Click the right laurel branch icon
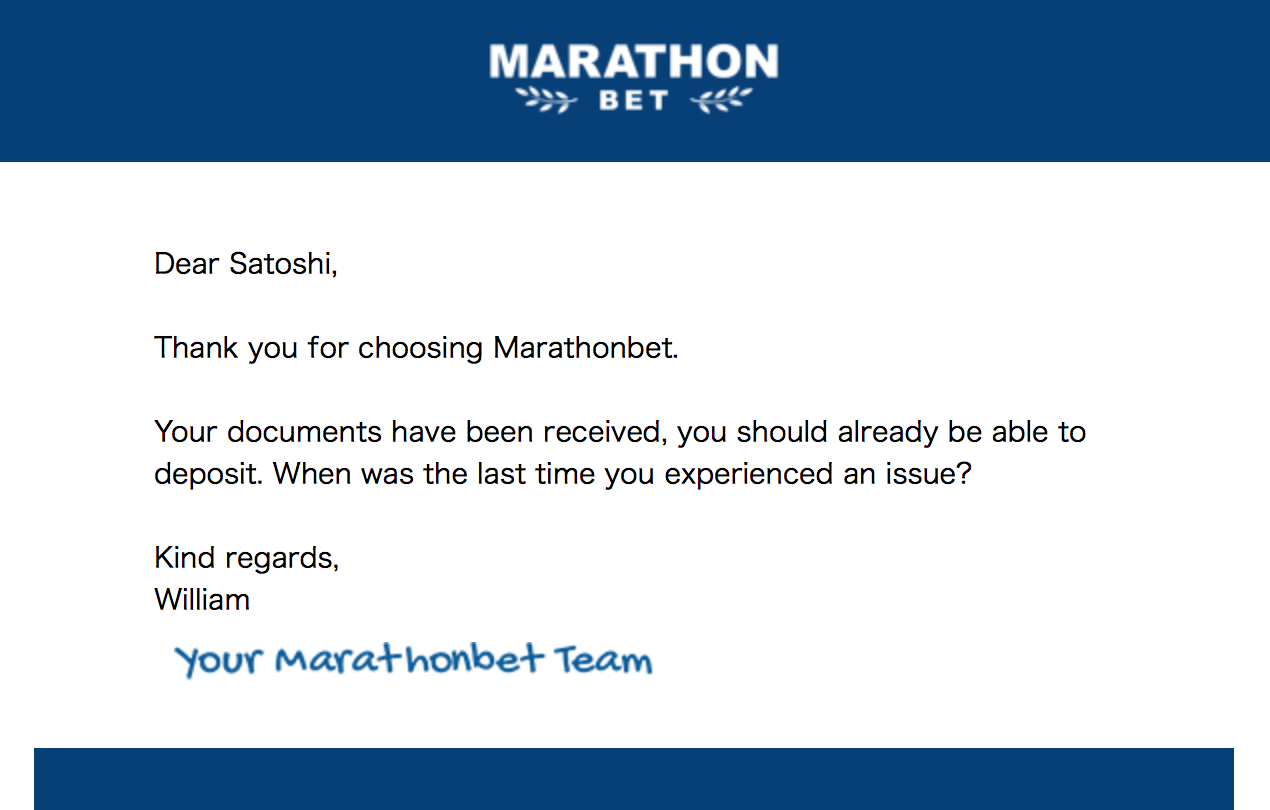This screenshot has width=1270, height=810. pos(721,100)
